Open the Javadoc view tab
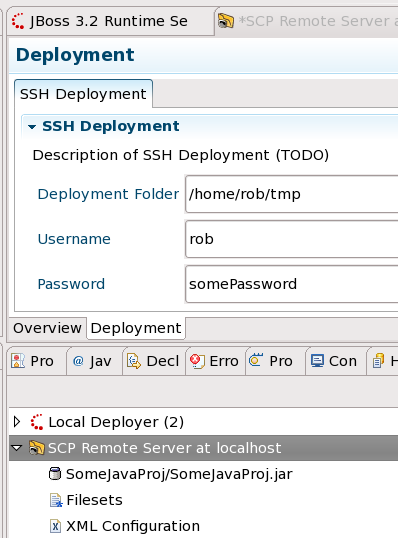Image resolution: width=398 pixels, height=538 pixels. [93, 361]
